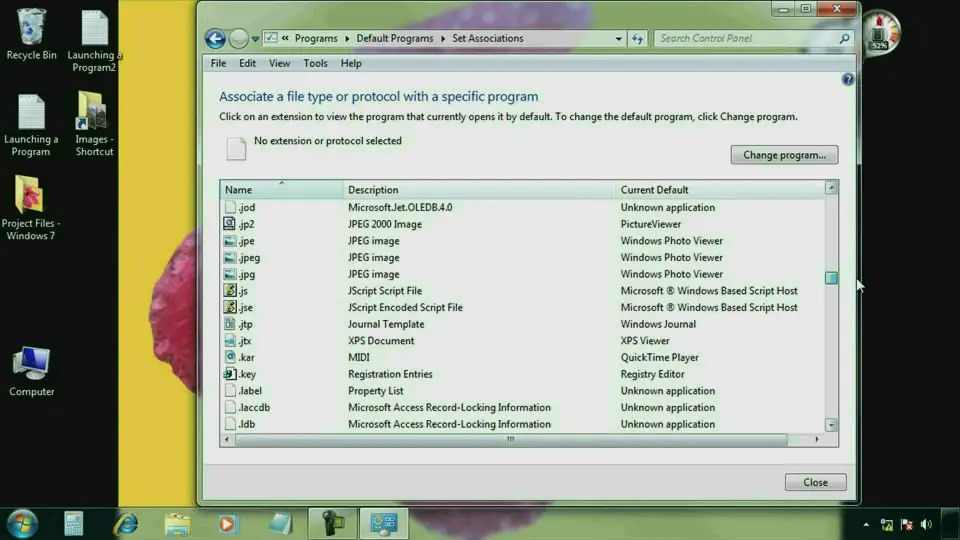This screenshot has height=540, width=960.
Task: Click the Search Control Panel field
Action: point(753,39)
